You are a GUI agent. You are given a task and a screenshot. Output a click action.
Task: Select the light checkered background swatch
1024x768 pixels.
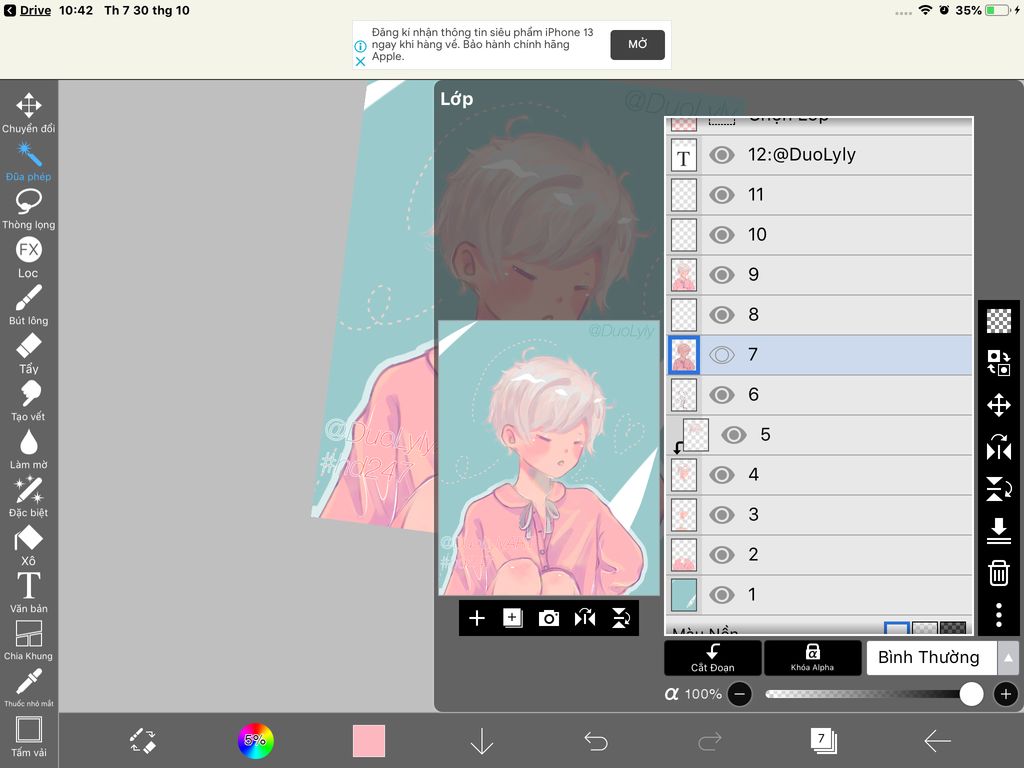(x=925, y=628)
